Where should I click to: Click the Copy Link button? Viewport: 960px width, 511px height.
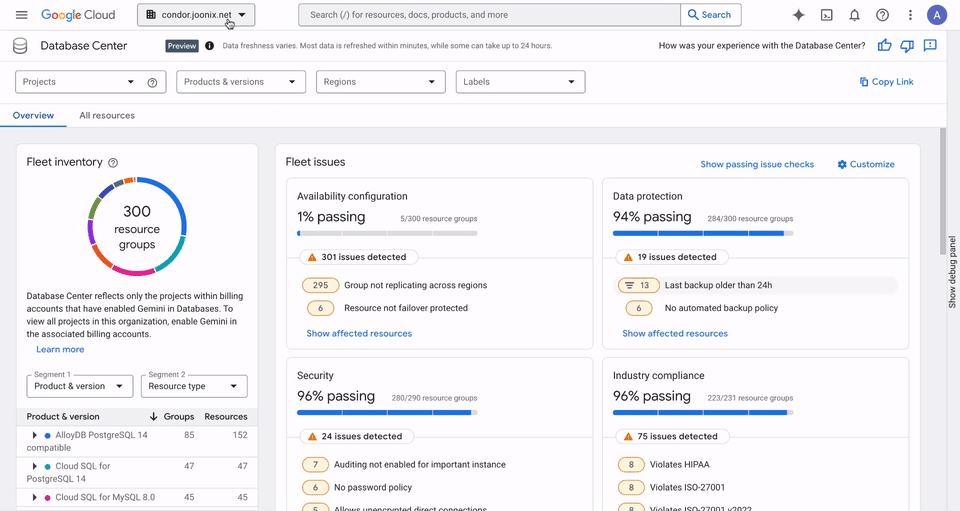click(x=886, y=82)
